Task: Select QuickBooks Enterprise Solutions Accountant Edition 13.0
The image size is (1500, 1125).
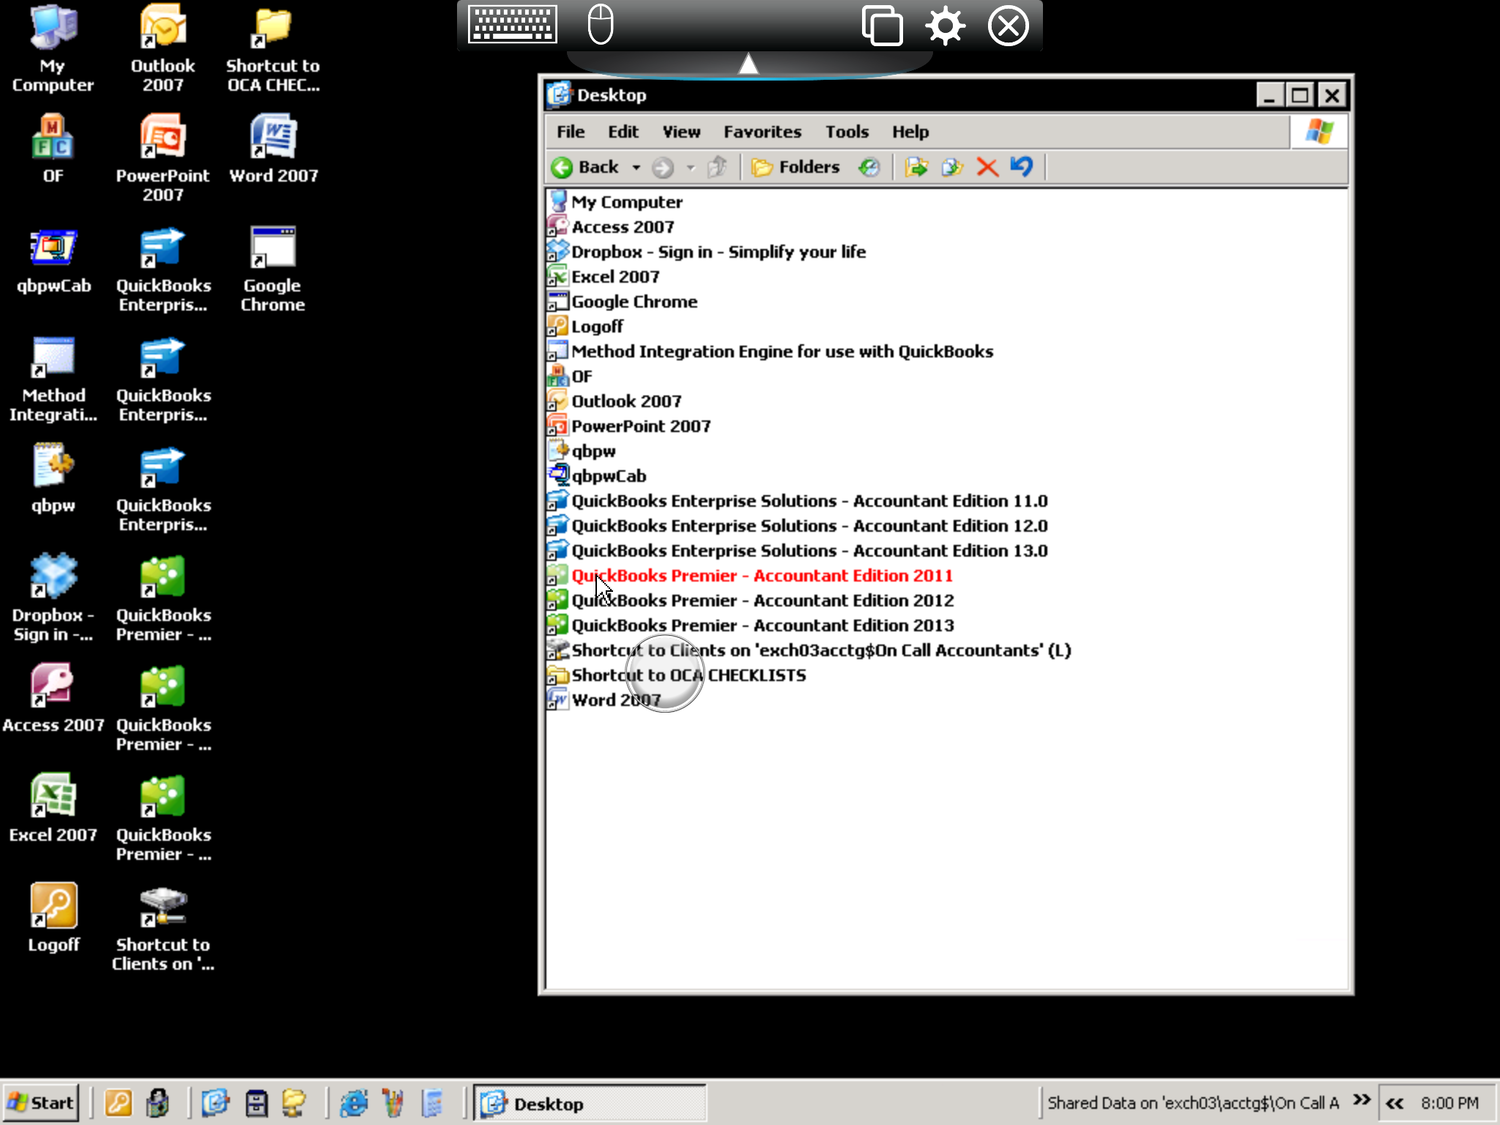Action: pyautogui.click(x=798, y=551)
